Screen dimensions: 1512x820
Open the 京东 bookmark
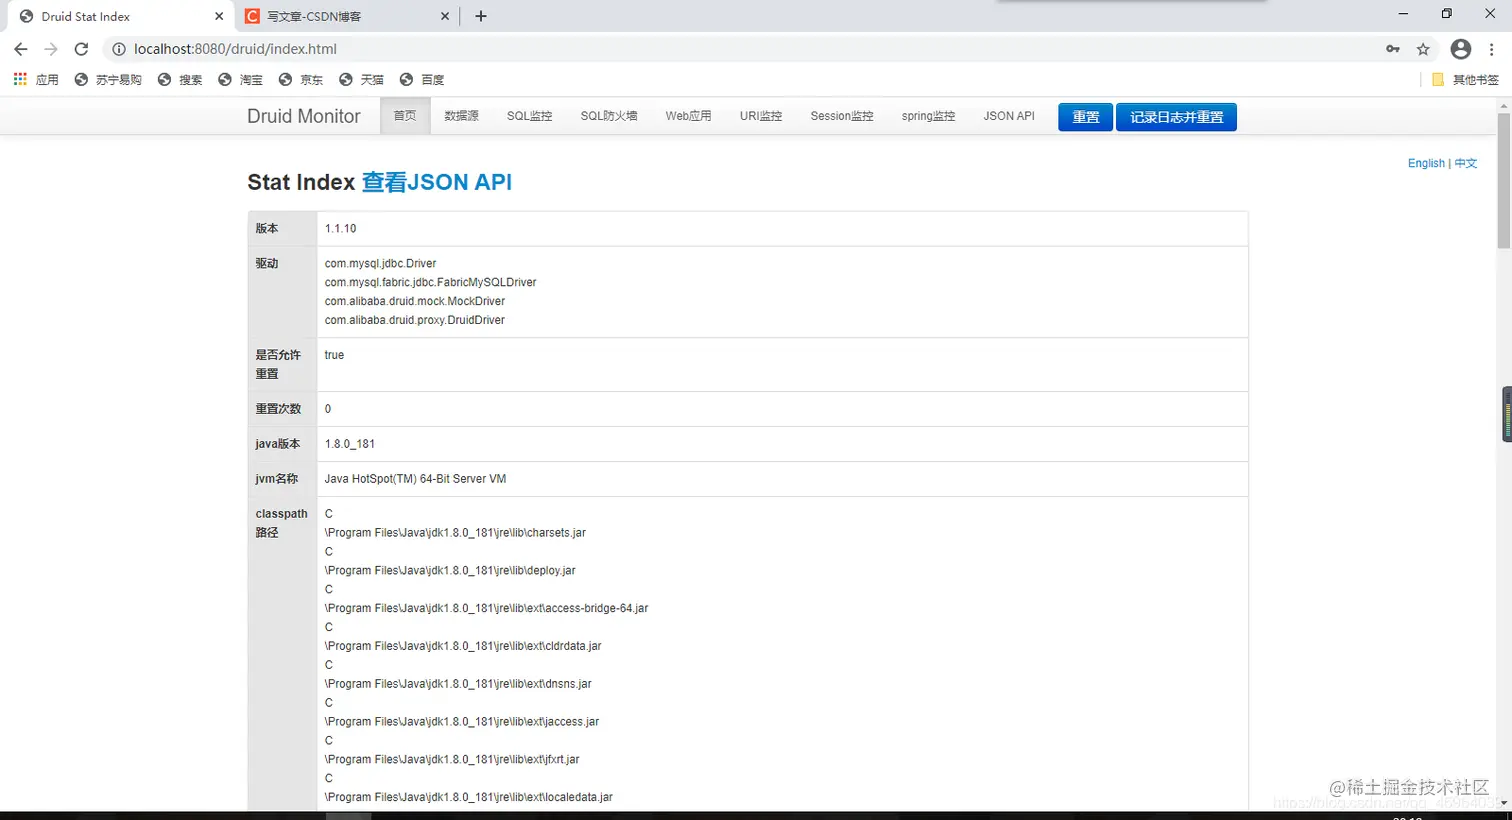(301, 79)
